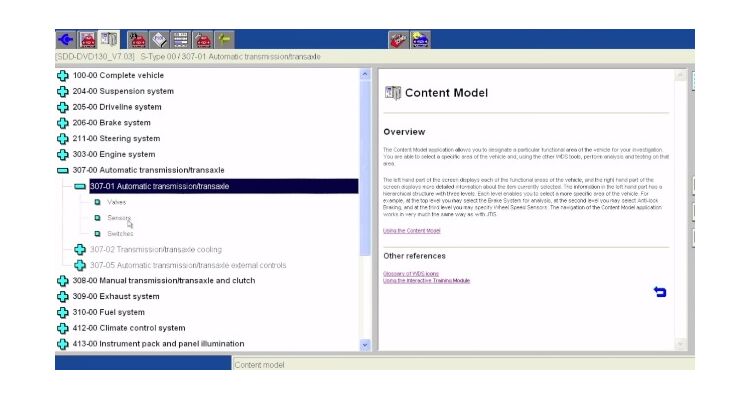Collapse the 307-00 Automatic transmission/transaxle node
Image resolution: width=750 pixels, height=400 pixels.
pos(63,171)
